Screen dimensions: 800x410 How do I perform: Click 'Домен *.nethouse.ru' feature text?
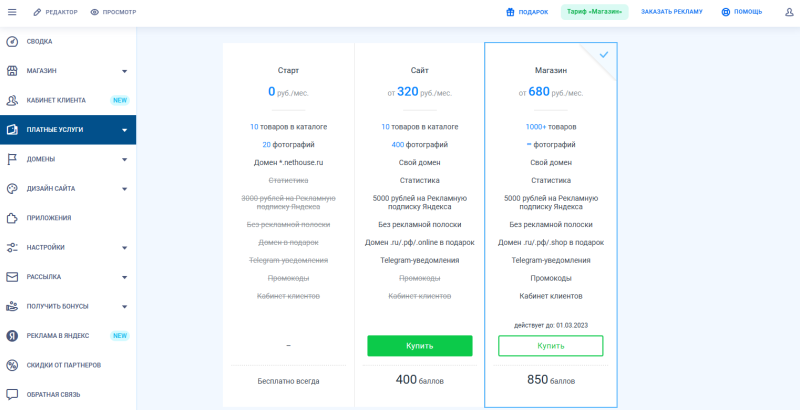point(288,163)
